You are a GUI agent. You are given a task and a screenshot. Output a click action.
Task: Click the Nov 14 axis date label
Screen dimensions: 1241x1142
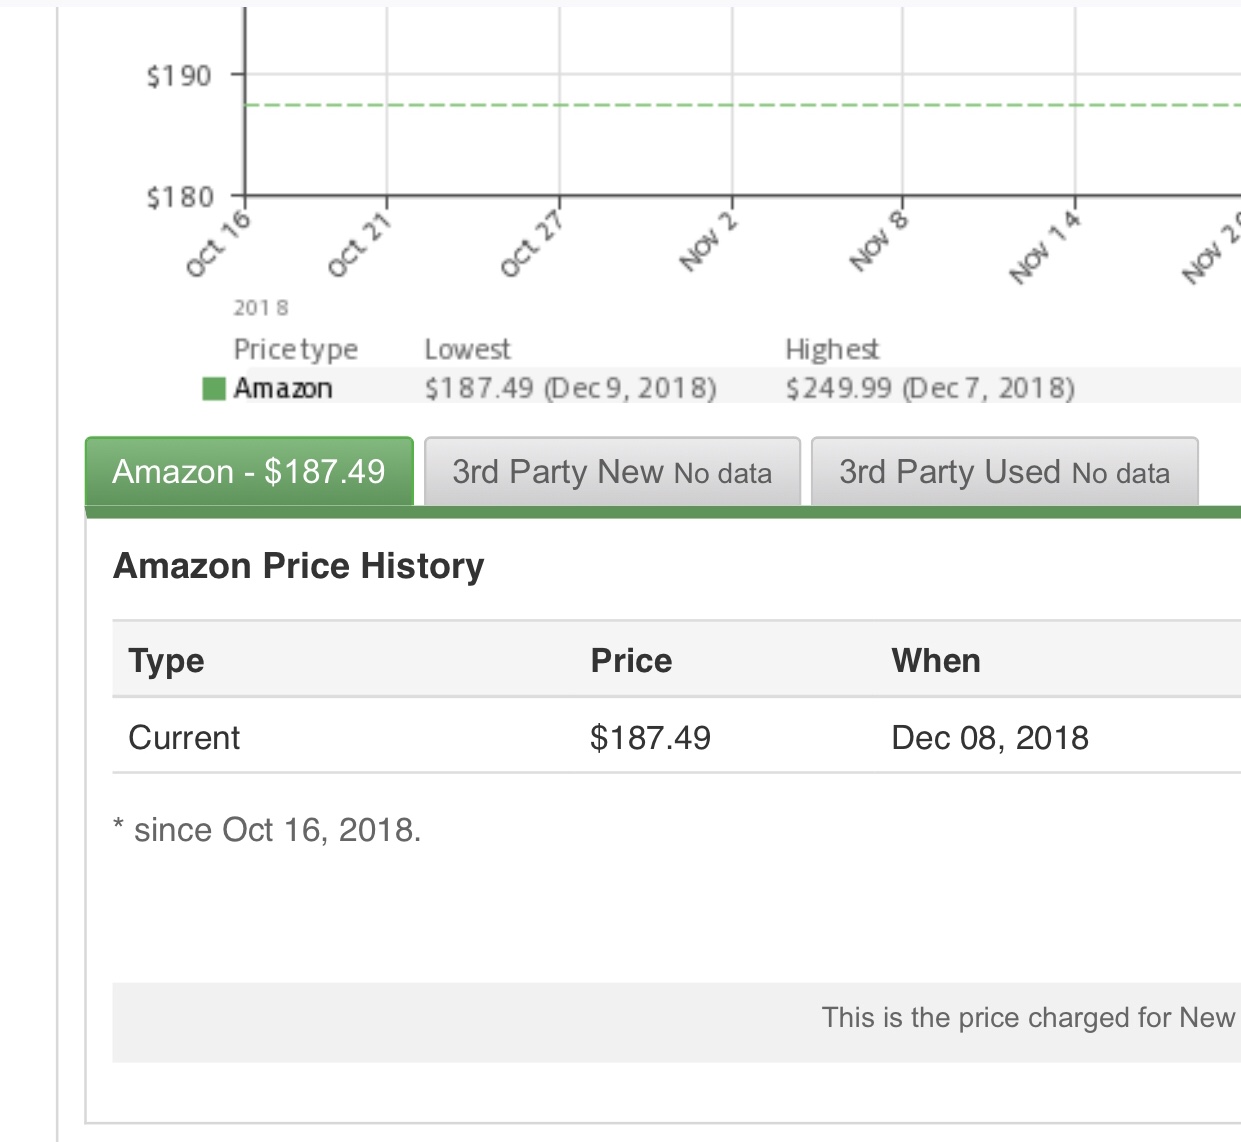[1045, 247]
